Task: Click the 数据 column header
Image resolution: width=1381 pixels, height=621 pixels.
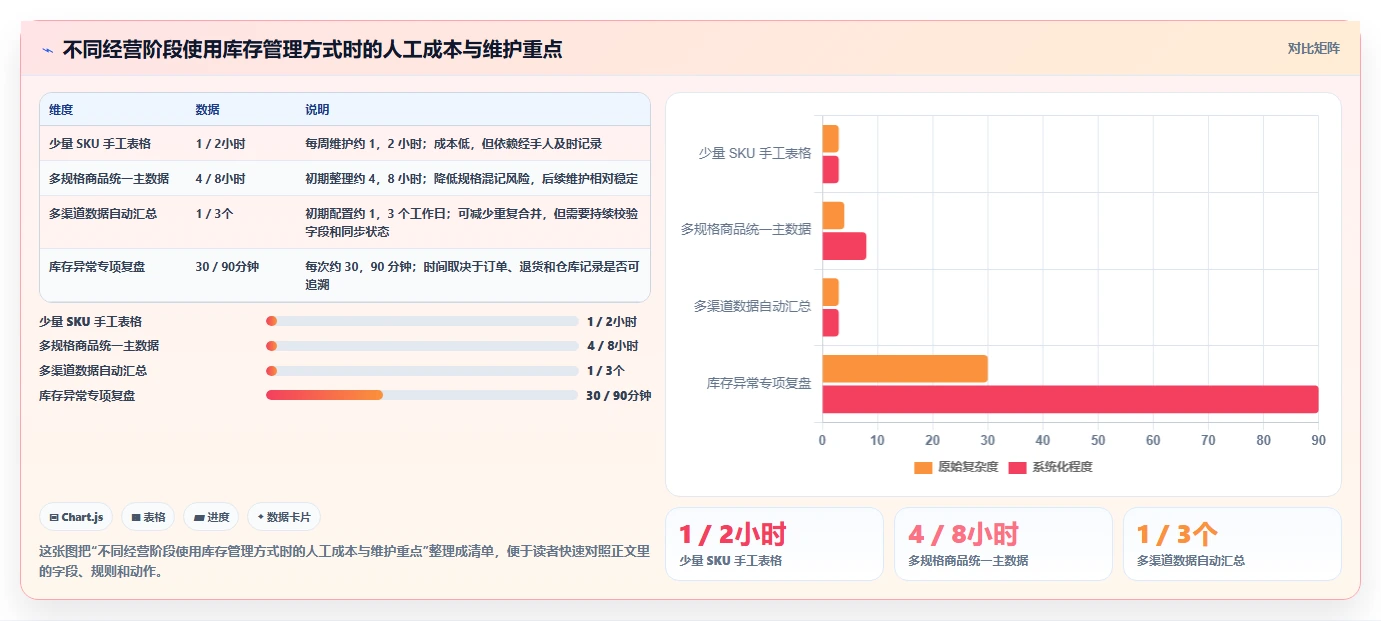Action: [208, 110]
